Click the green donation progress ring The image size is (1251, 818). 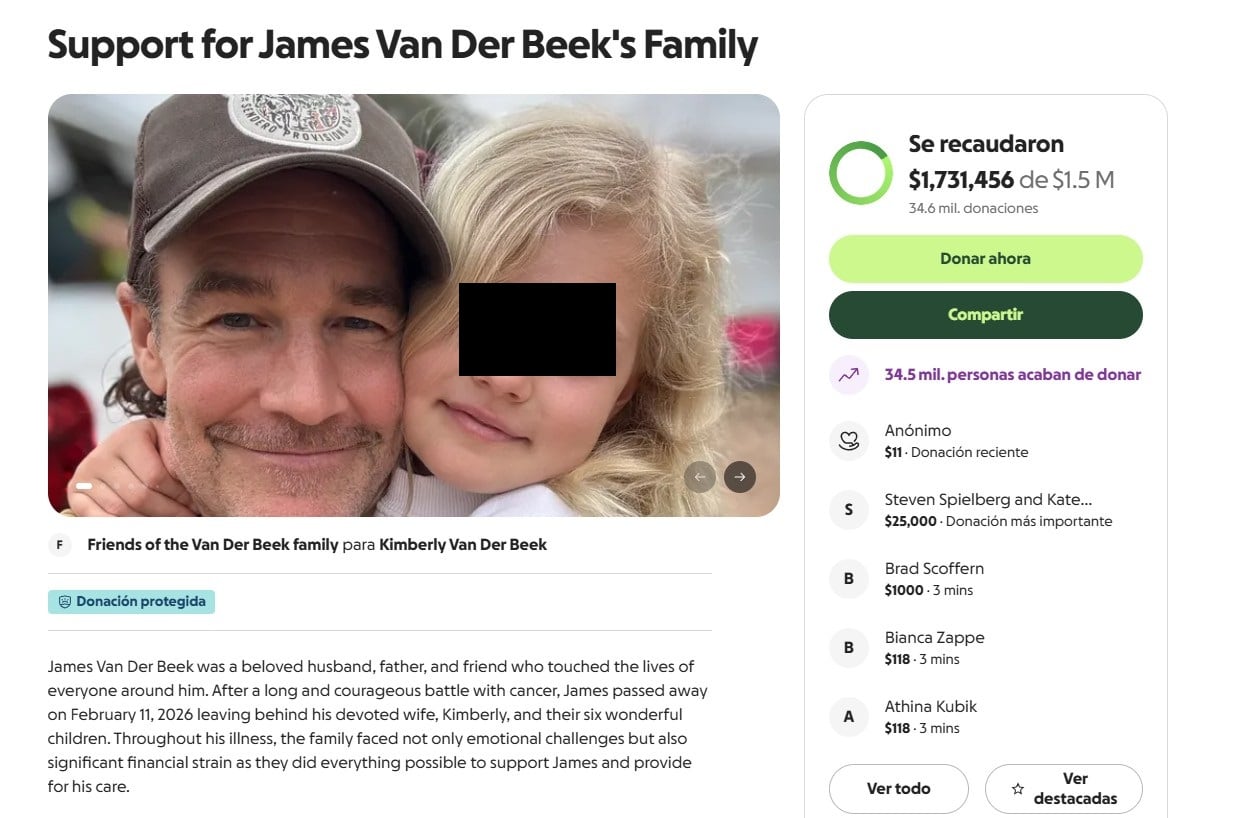pyautogui.click(x=860, y=172)
